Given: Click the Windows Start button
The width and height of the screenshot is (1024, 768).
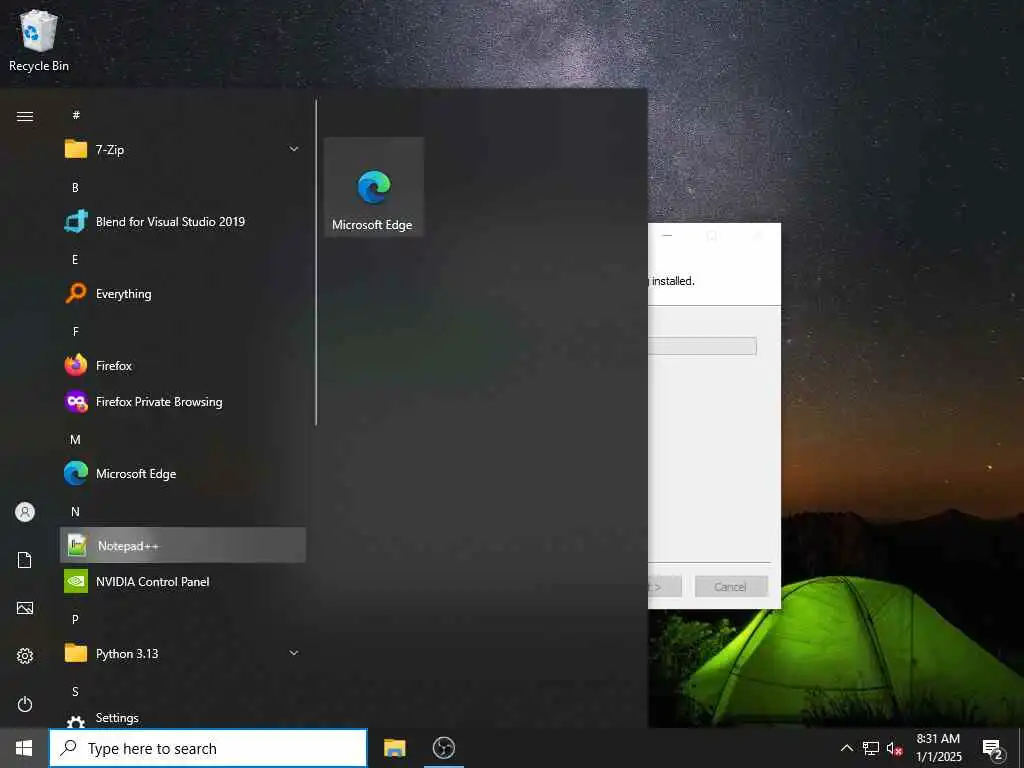Looking at the screenshot, I should (24, 748).
